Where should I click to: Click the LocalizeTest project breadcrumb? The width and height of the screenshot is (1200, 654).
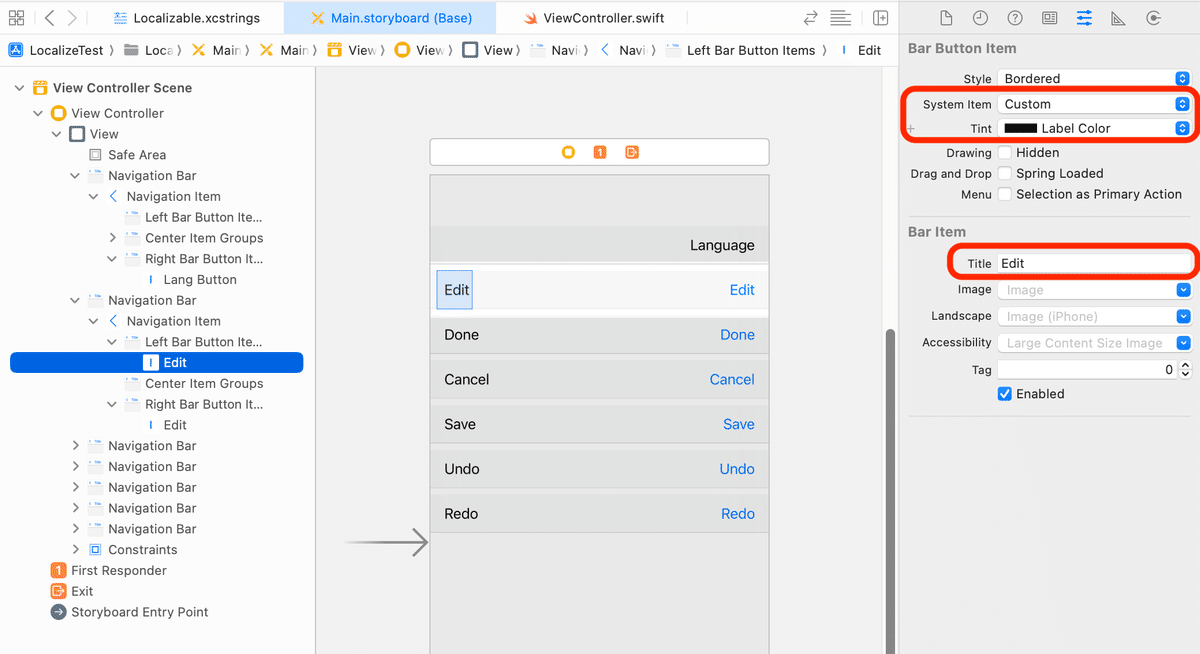click(x=55, y=50)
